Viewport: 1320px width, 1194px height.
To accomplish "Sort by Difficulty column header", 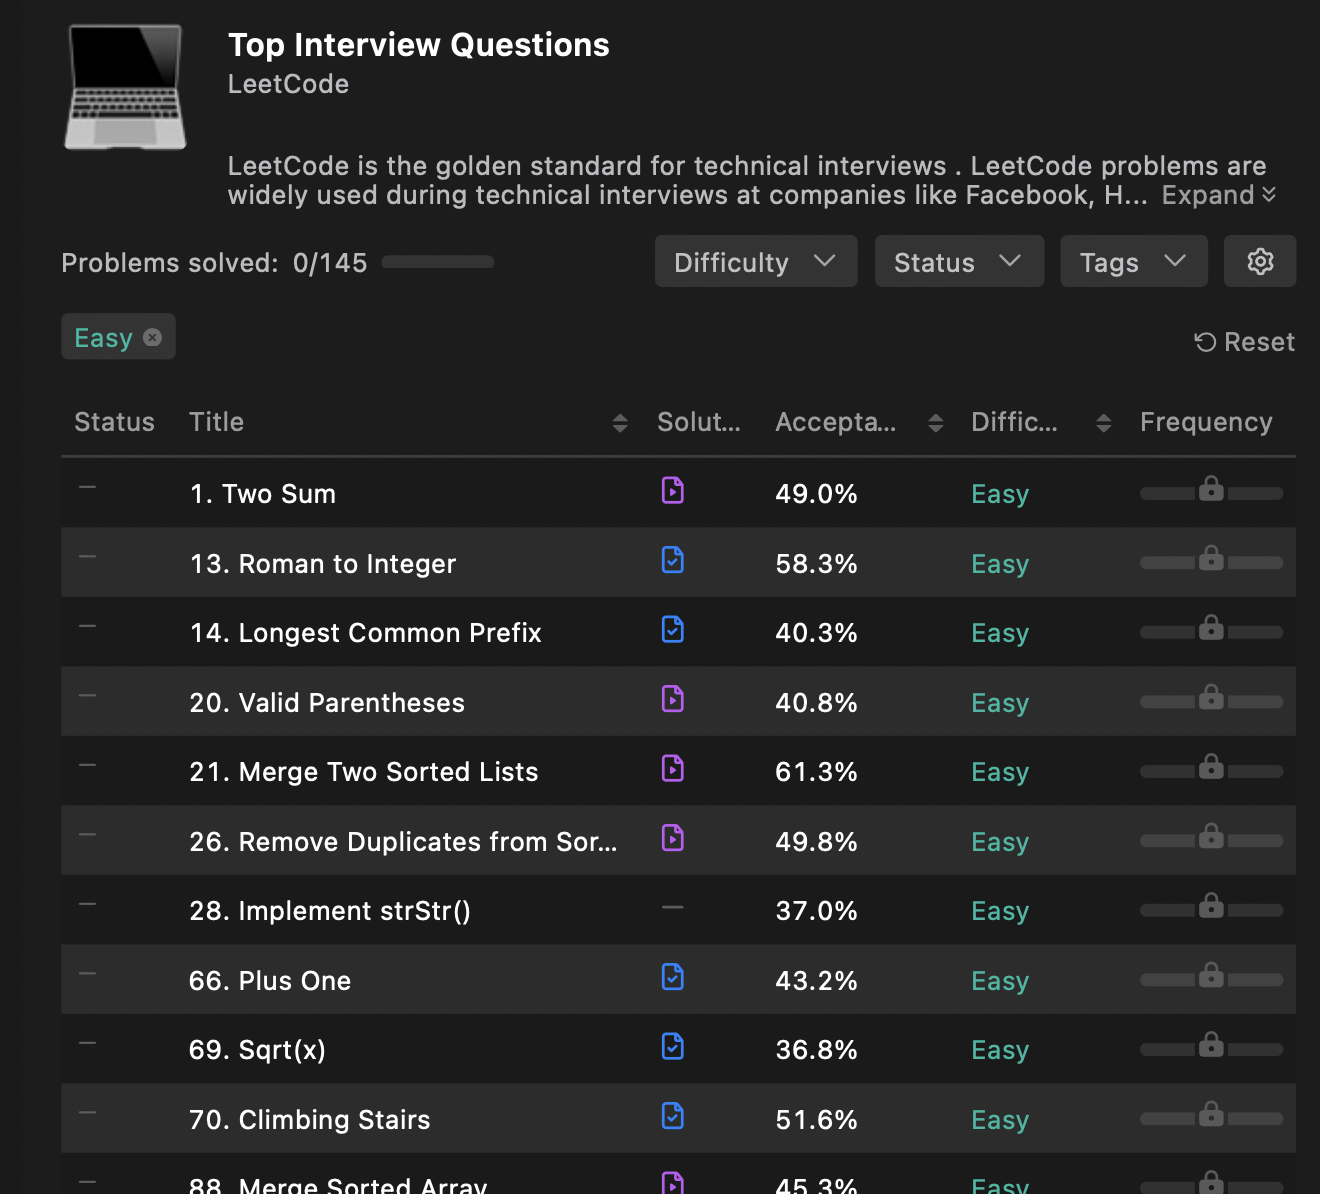I will coord(1103,423).
